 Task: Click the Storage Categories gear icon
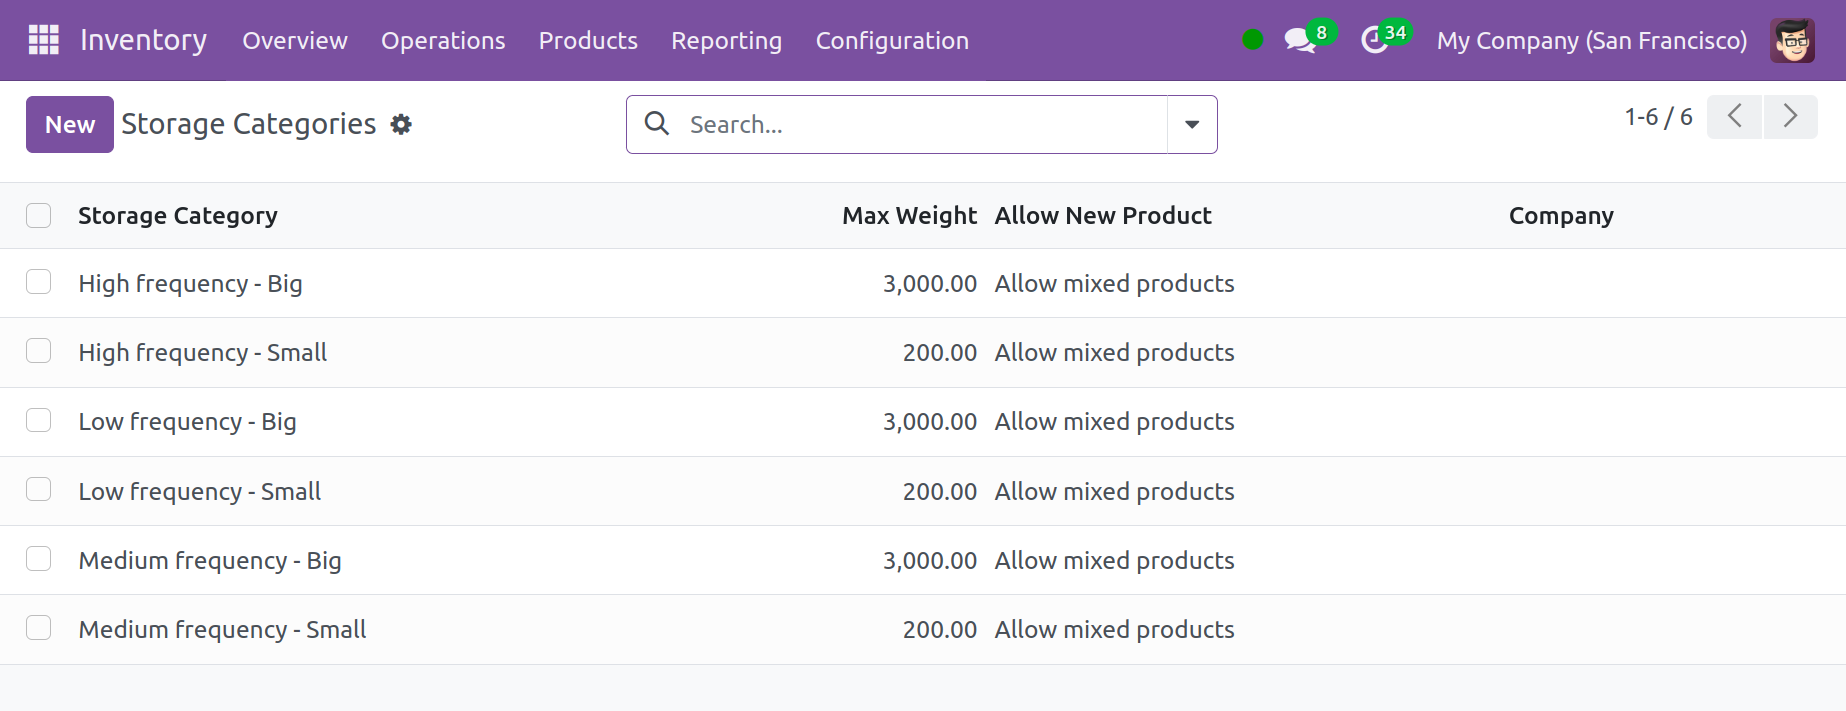click(x=401, y=124)
